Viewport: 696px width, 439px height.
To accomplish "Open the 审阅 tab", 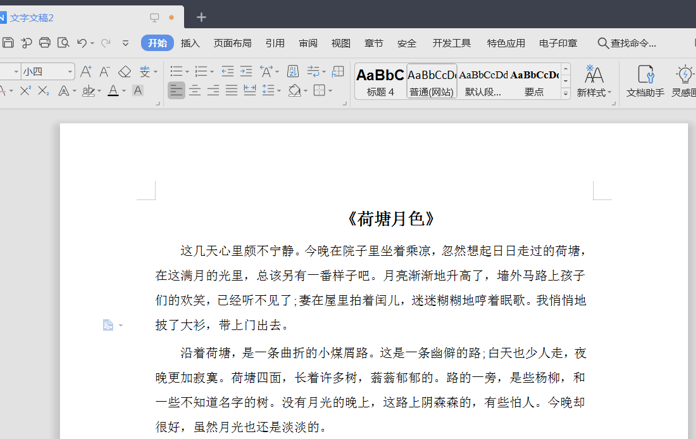I will pyautogui.click(x=308, y=43).
